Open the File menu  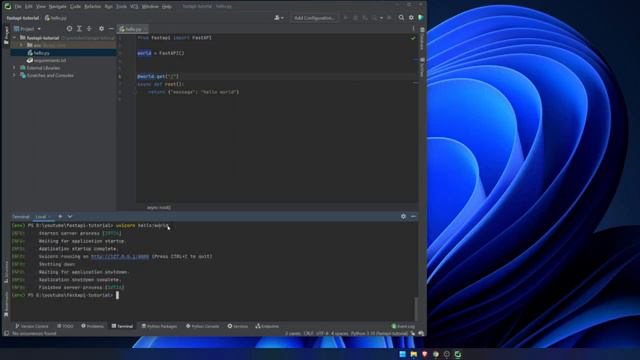[x=18, y=7]
